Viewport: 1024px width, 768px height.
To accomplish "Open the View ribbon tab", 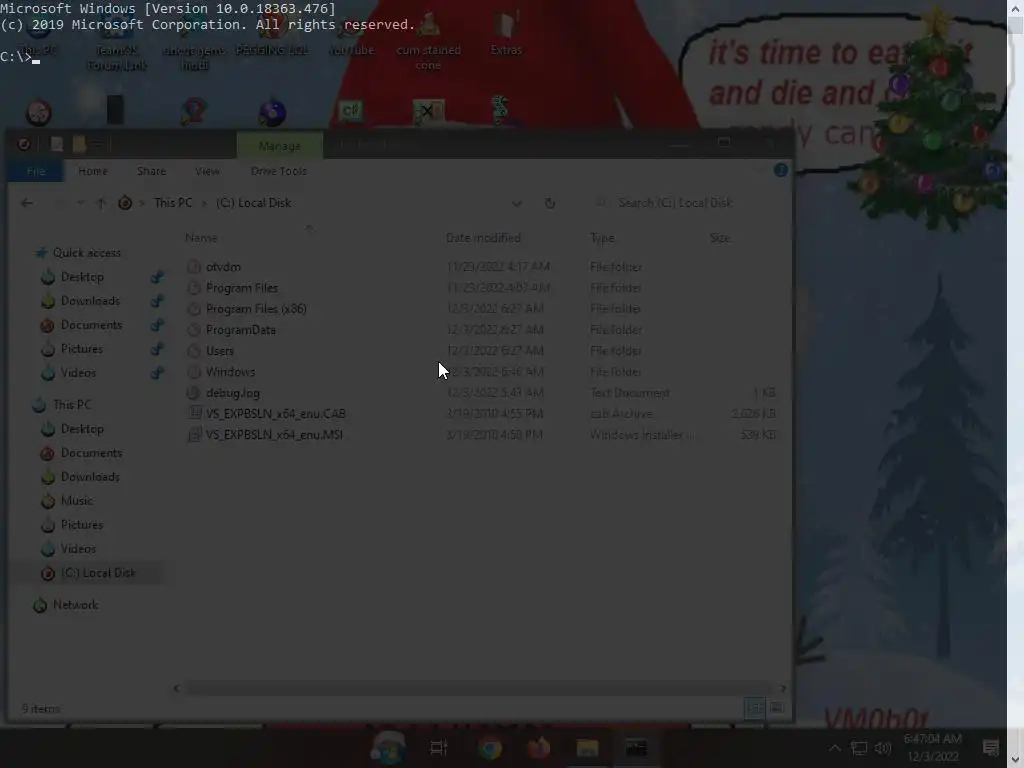I will (207, 171).
